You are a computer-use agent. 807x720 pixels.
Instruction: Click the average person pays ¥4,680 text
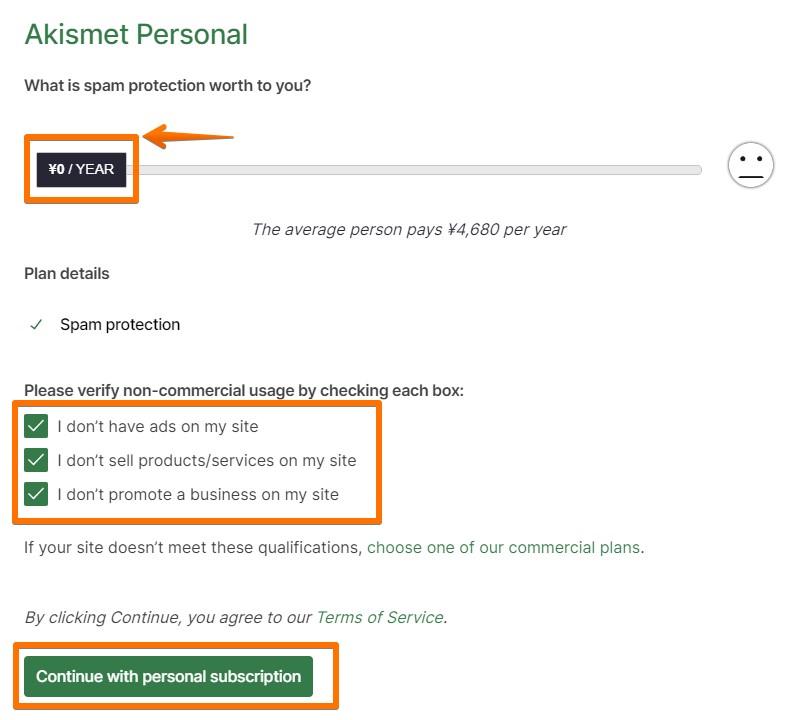pyautogui.click(x=410, y=229)
